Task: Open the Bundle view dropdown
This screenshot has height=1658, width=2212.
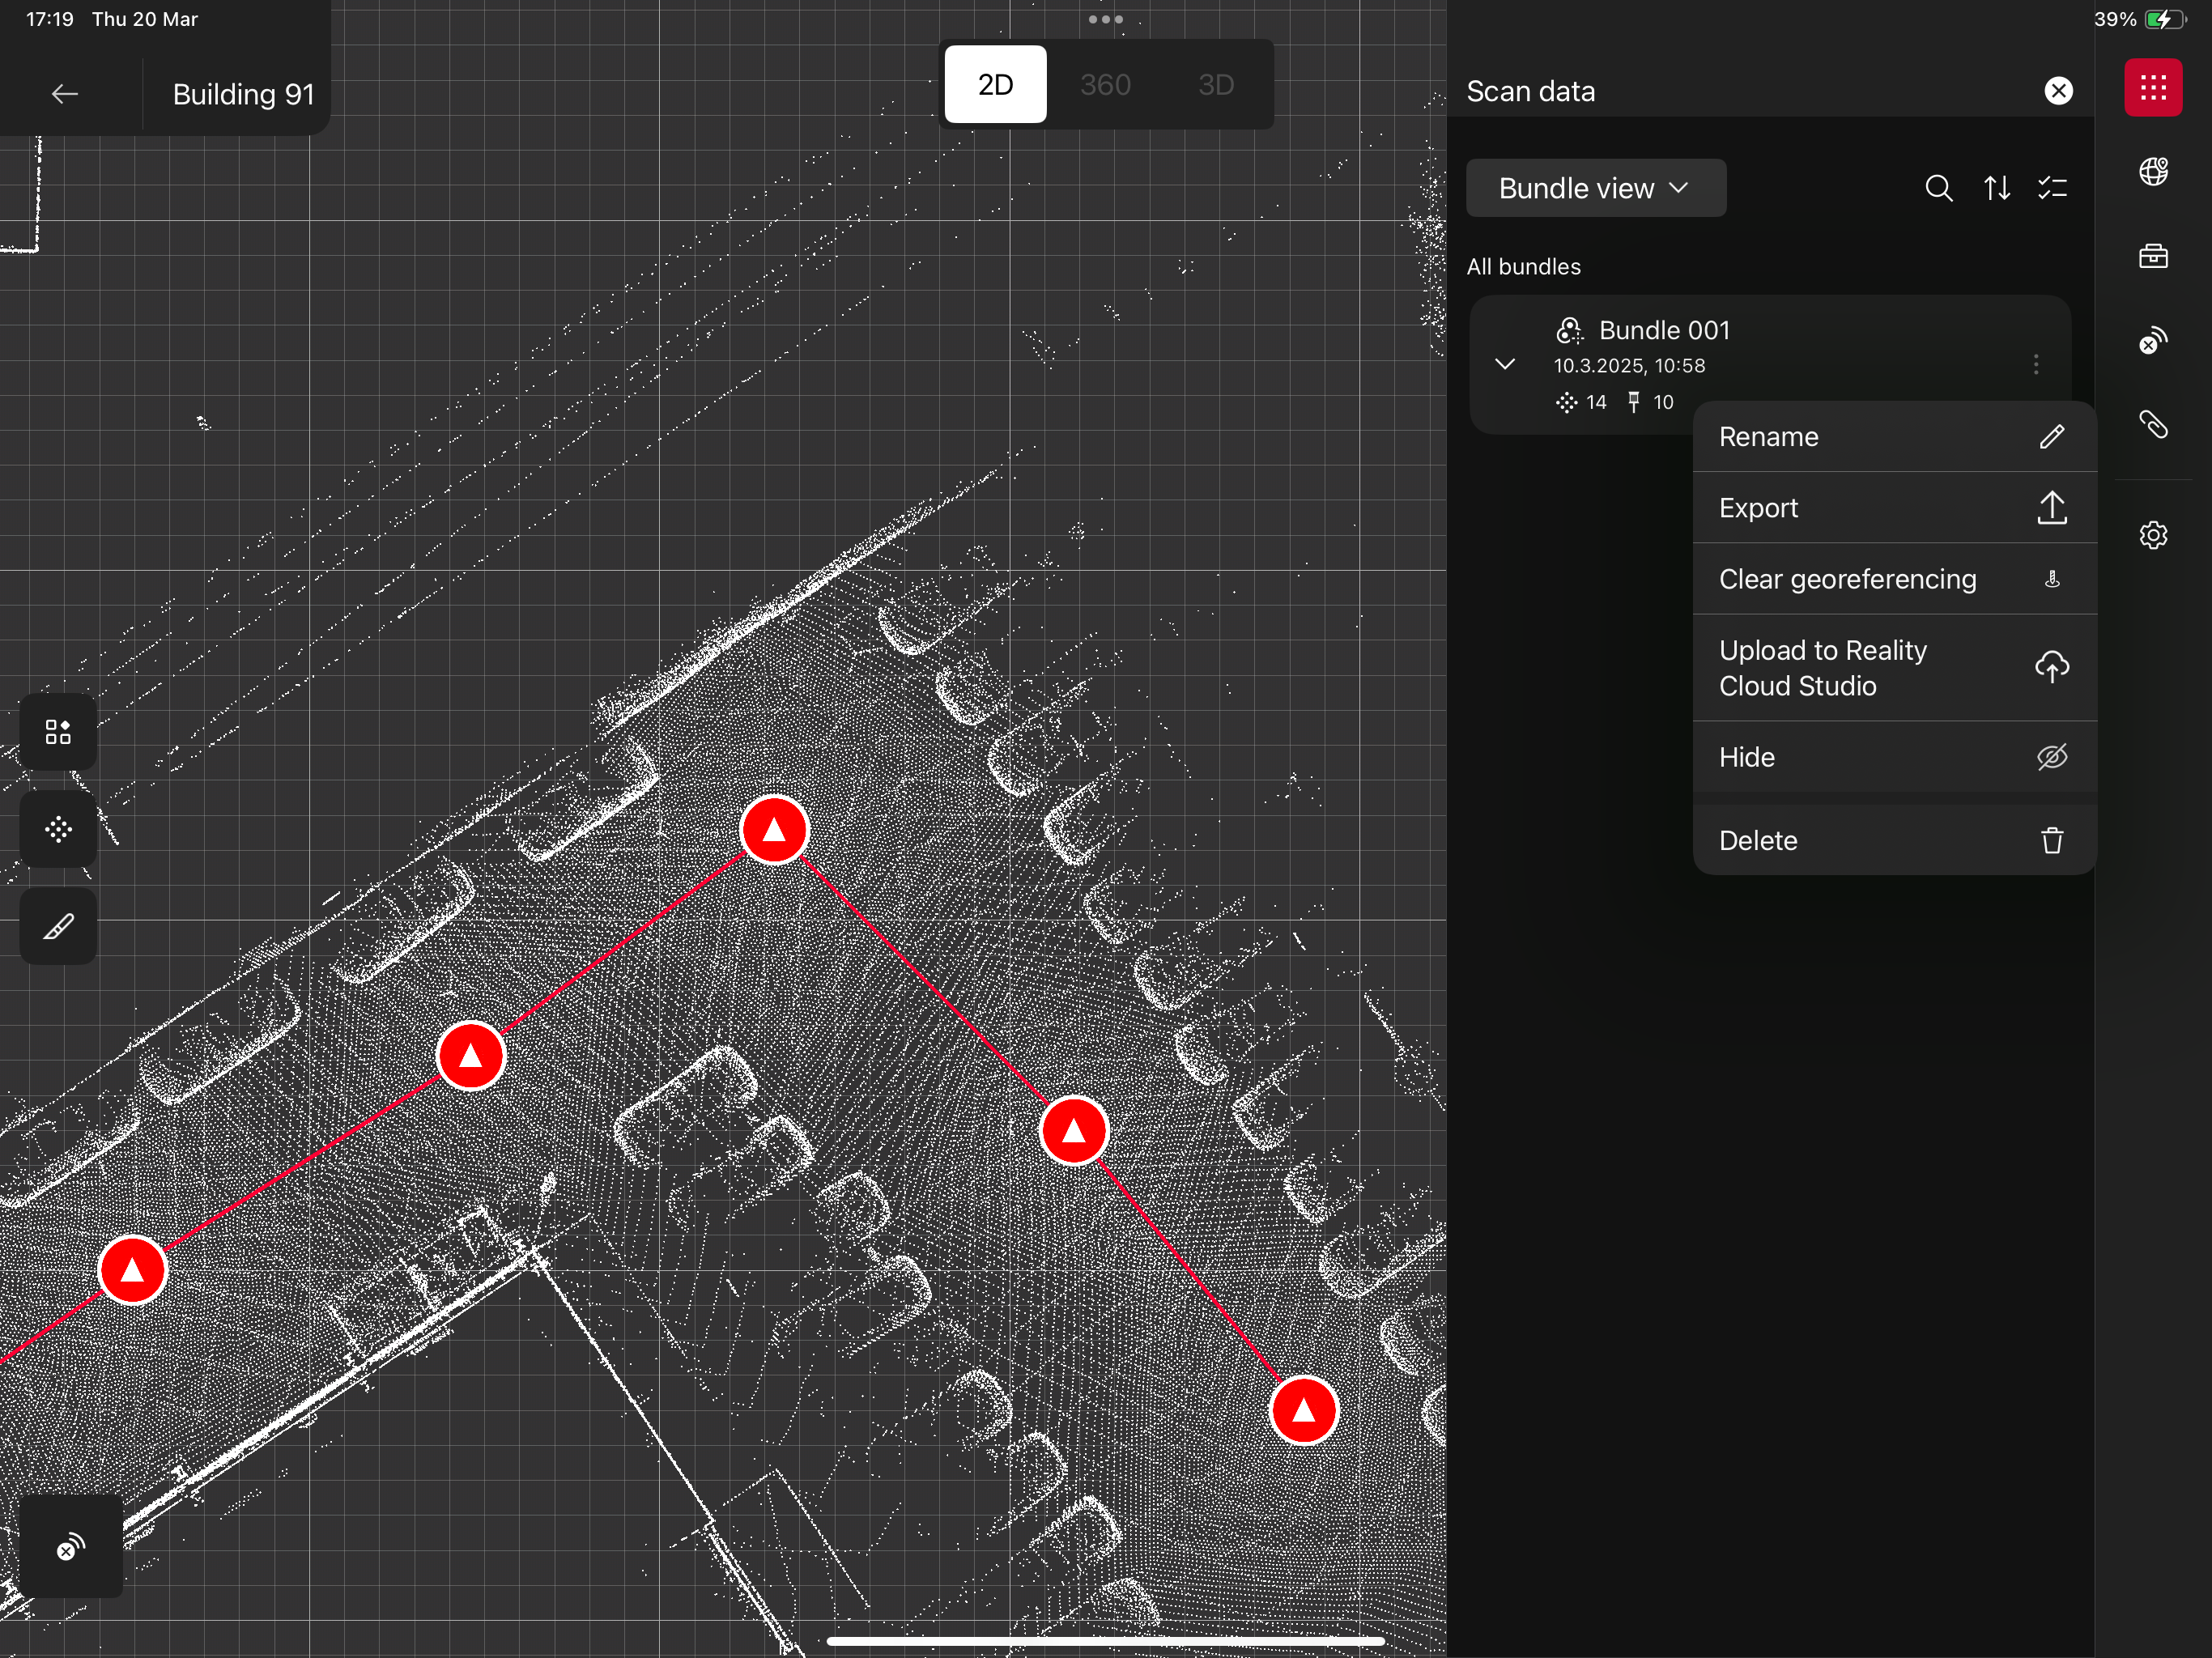Action: 1595,187
